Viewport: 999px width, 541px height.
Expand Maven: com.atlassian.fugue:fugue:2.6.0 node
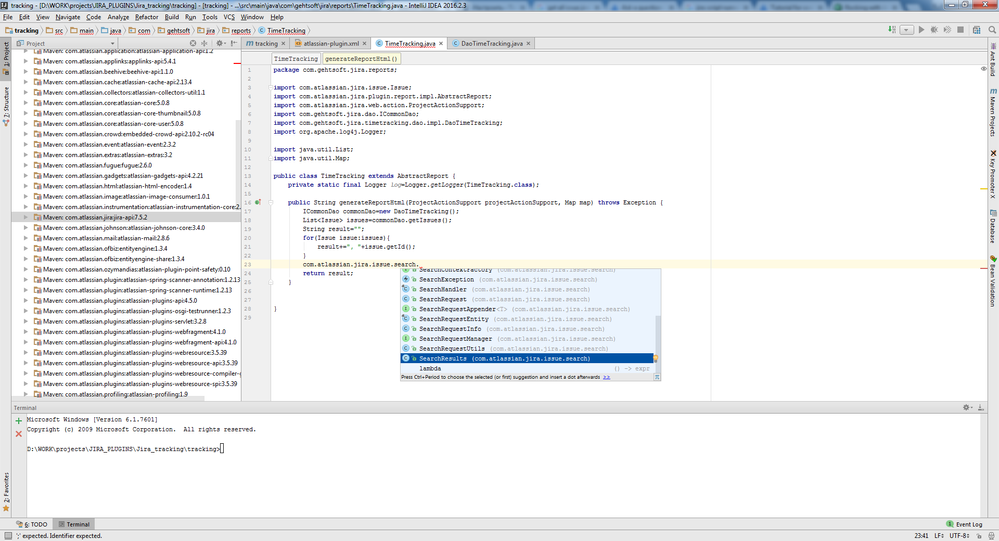[25, 165]
